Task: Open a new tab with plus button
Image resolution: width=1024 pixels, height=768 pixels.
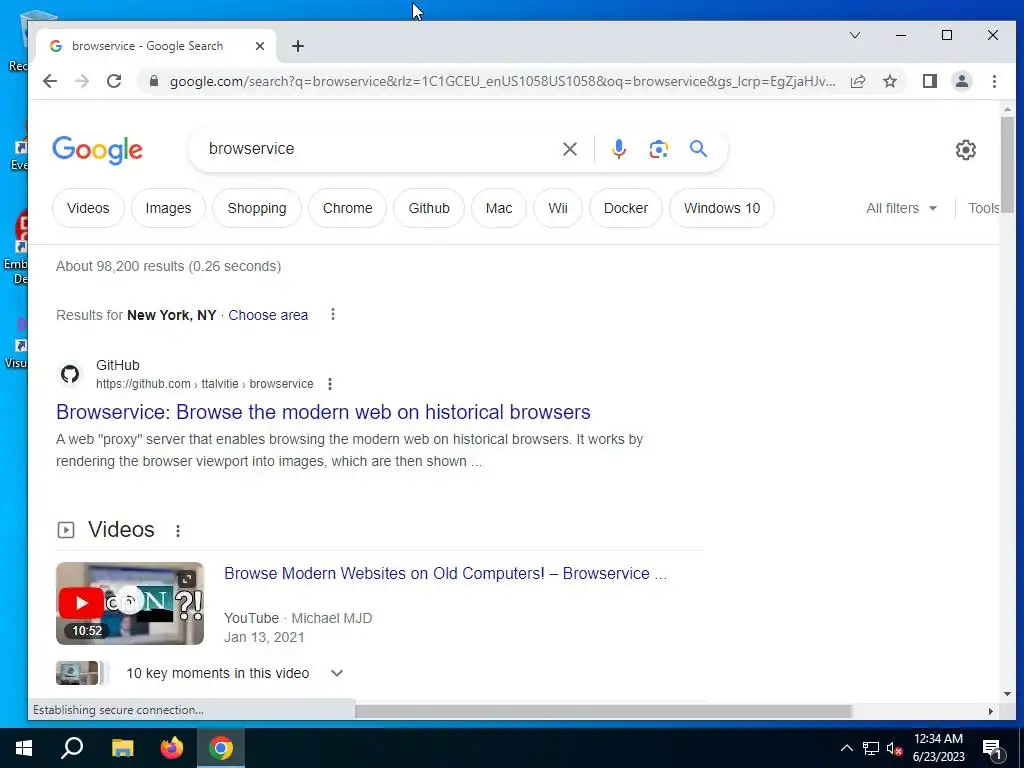Action: coord(298,46)
